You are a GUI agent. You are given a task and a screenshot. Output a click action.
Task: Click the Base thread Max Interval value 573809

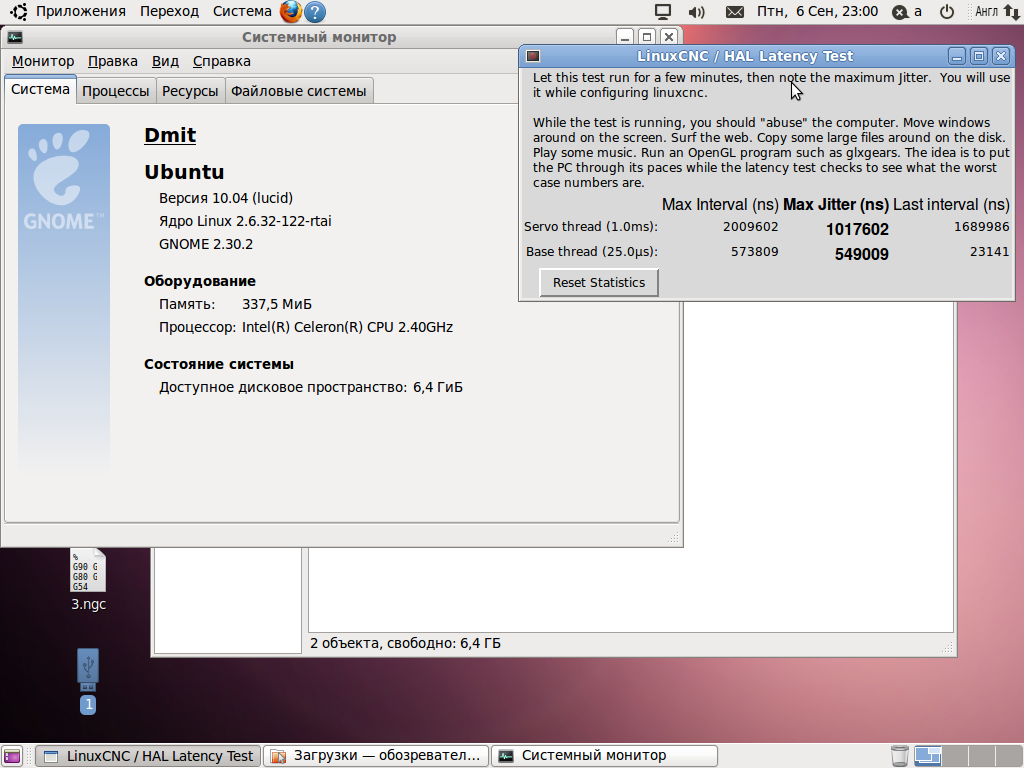(x=754, y=251)
